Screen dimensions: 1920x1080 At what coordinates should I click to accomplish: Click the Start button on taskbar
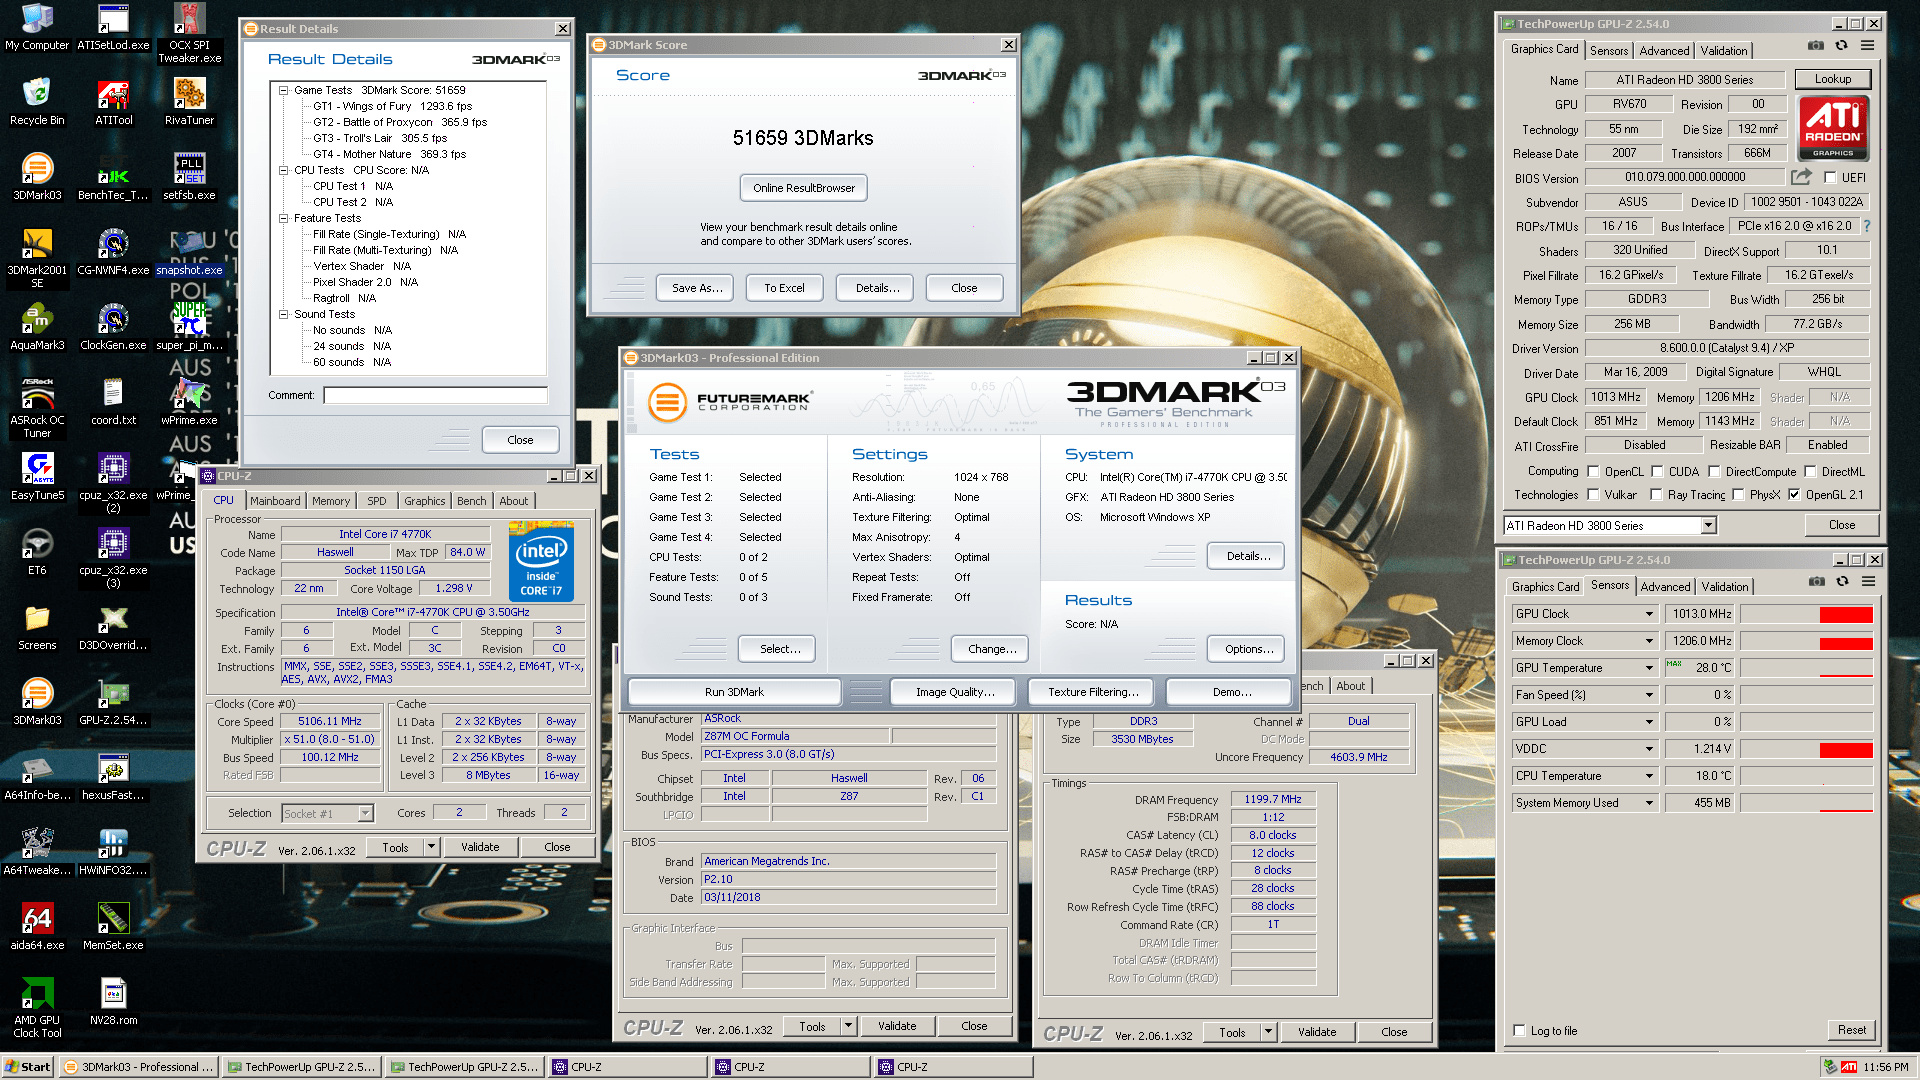point(28,1067)
